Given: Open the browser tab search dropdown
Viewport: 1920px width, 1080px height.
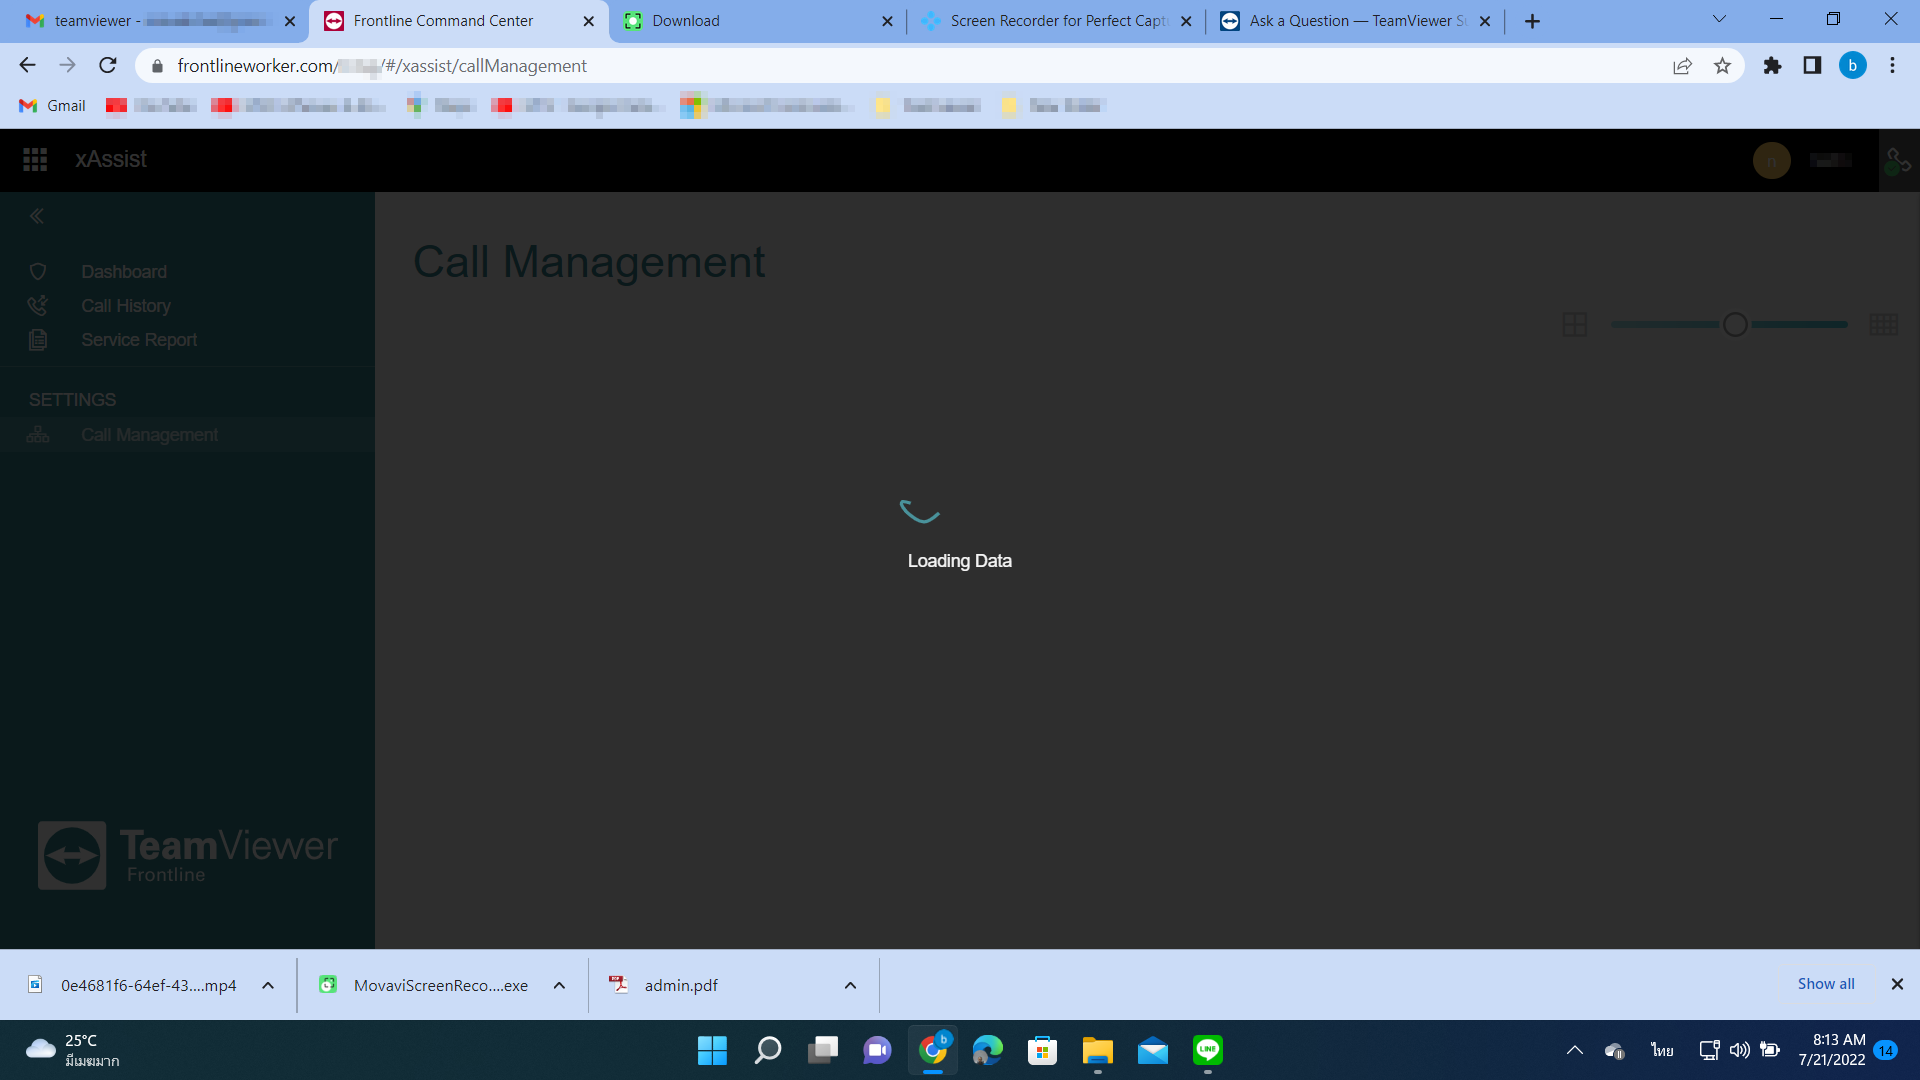Looking at the screenshot, I should coord(1718,19).
